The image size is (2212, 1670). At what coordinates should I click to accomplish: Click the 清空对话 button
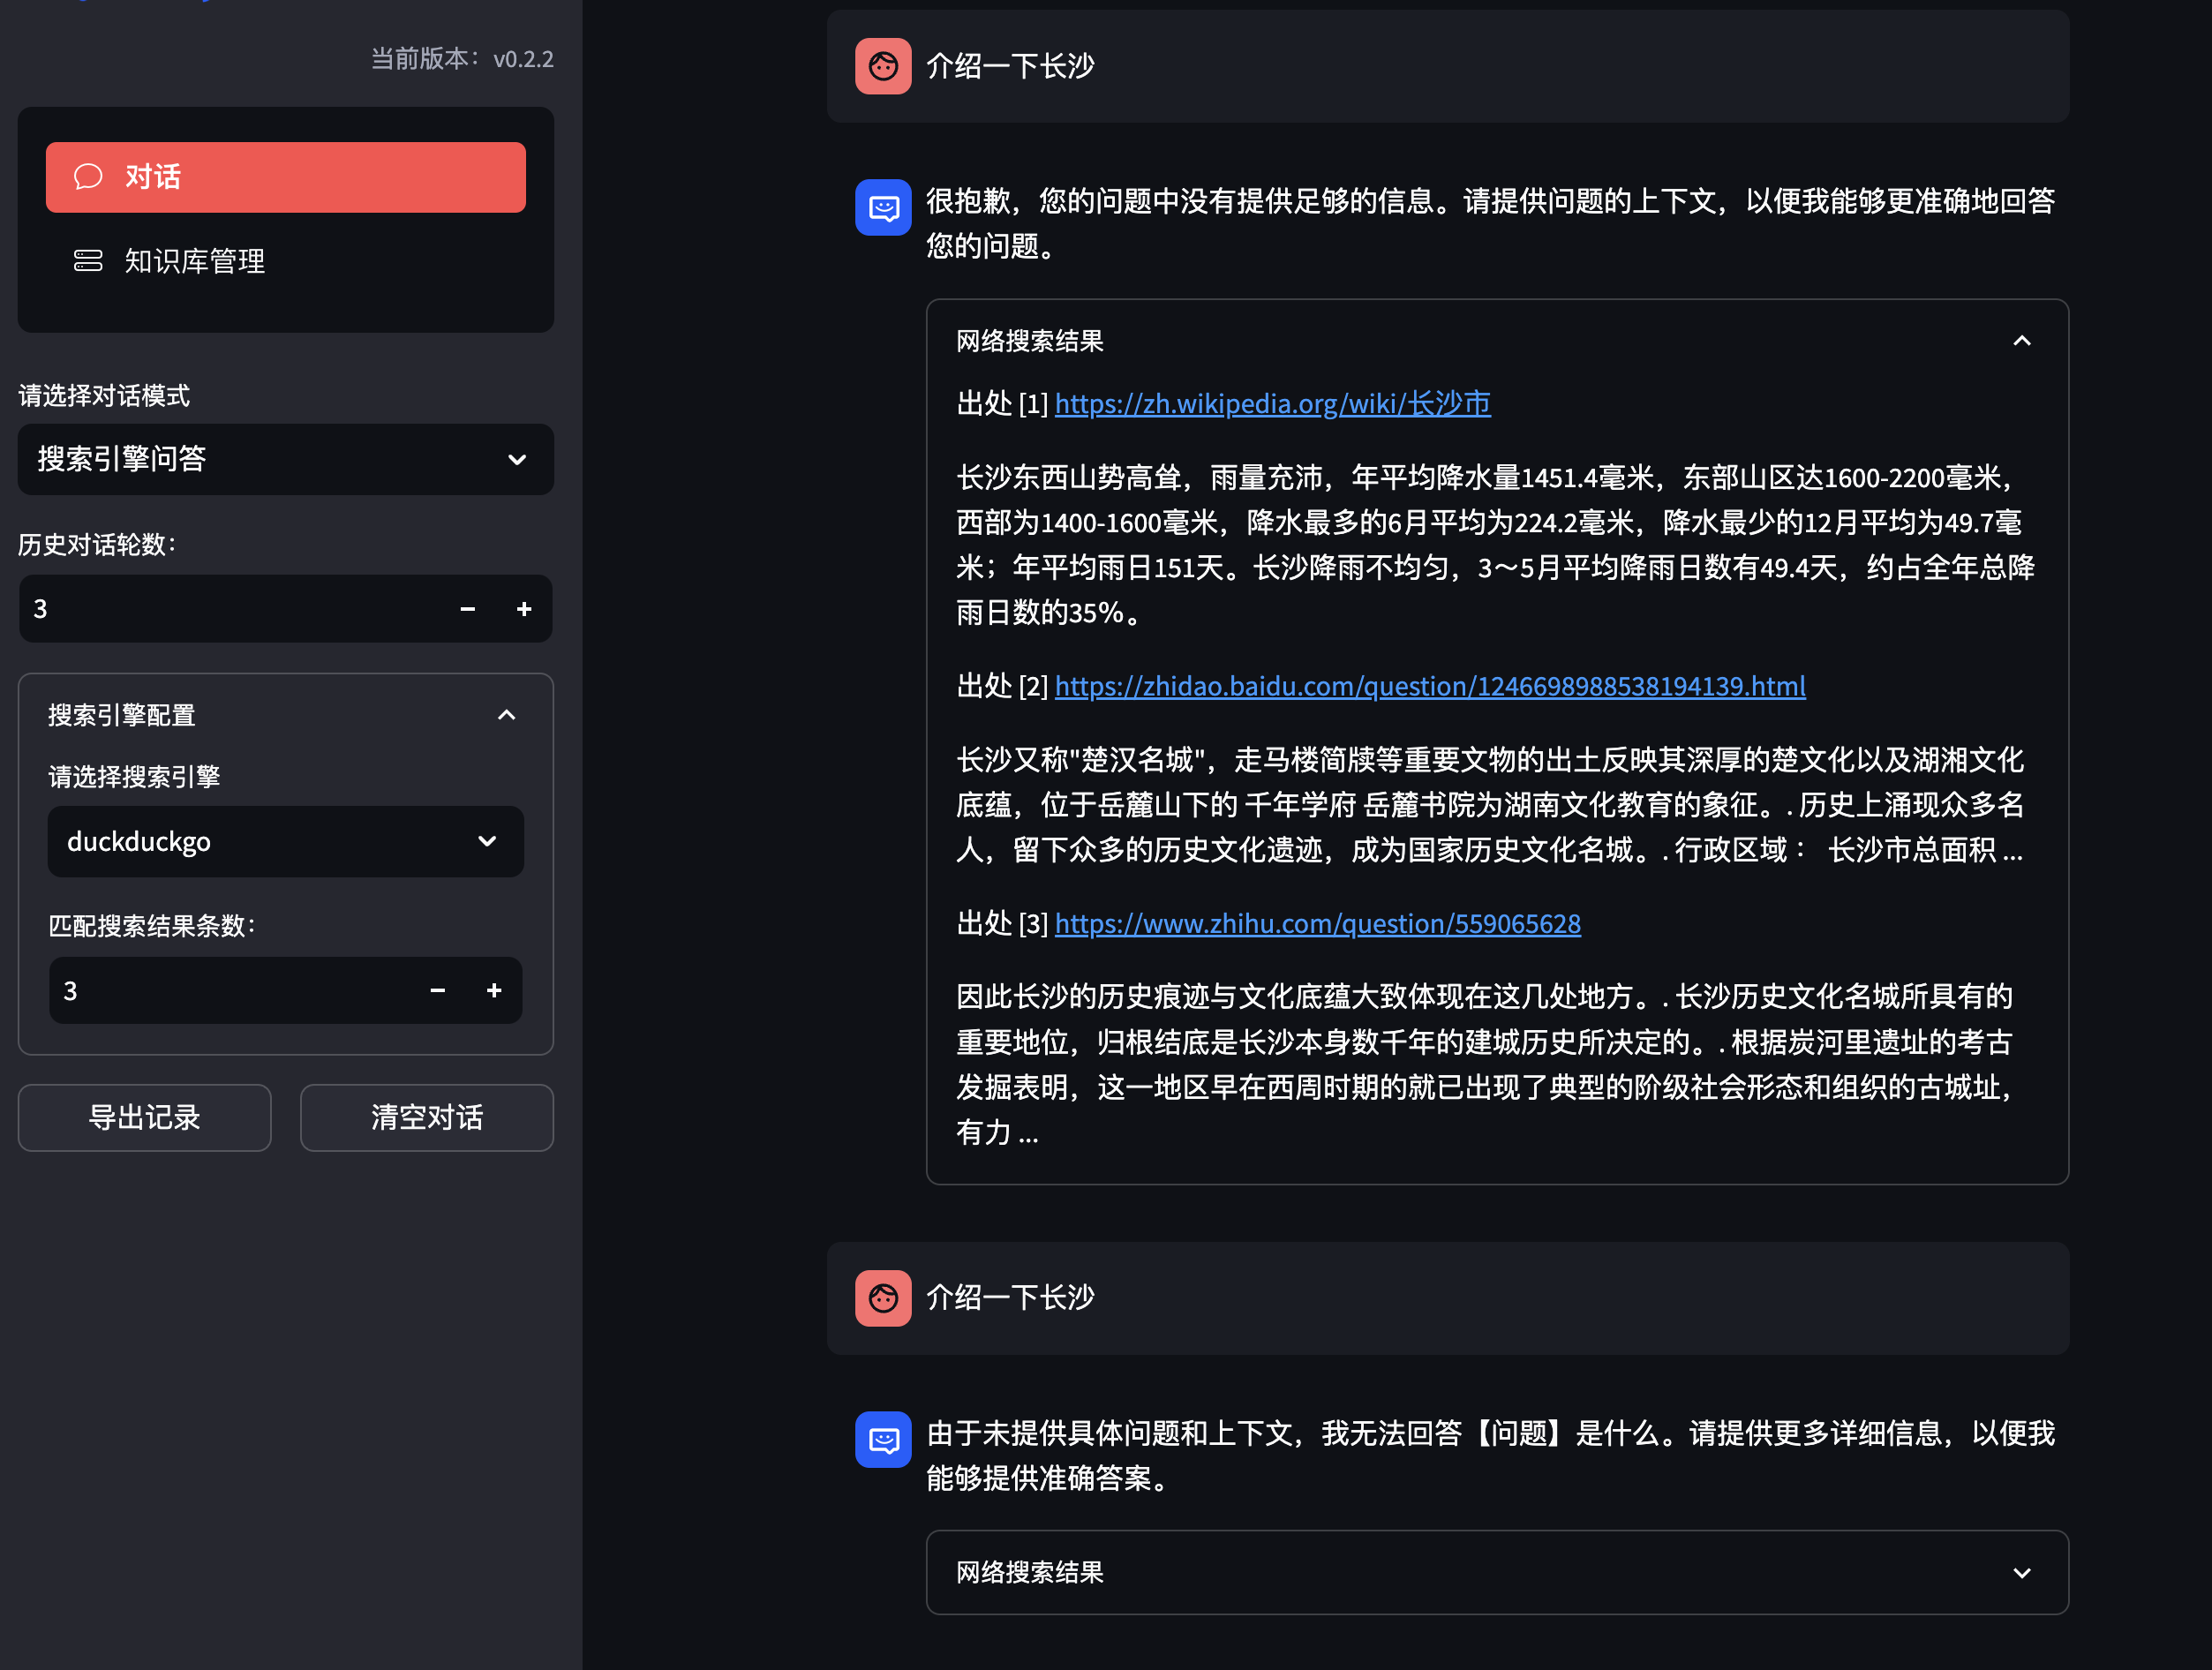pyautogui.click(x=426, y=1117)
